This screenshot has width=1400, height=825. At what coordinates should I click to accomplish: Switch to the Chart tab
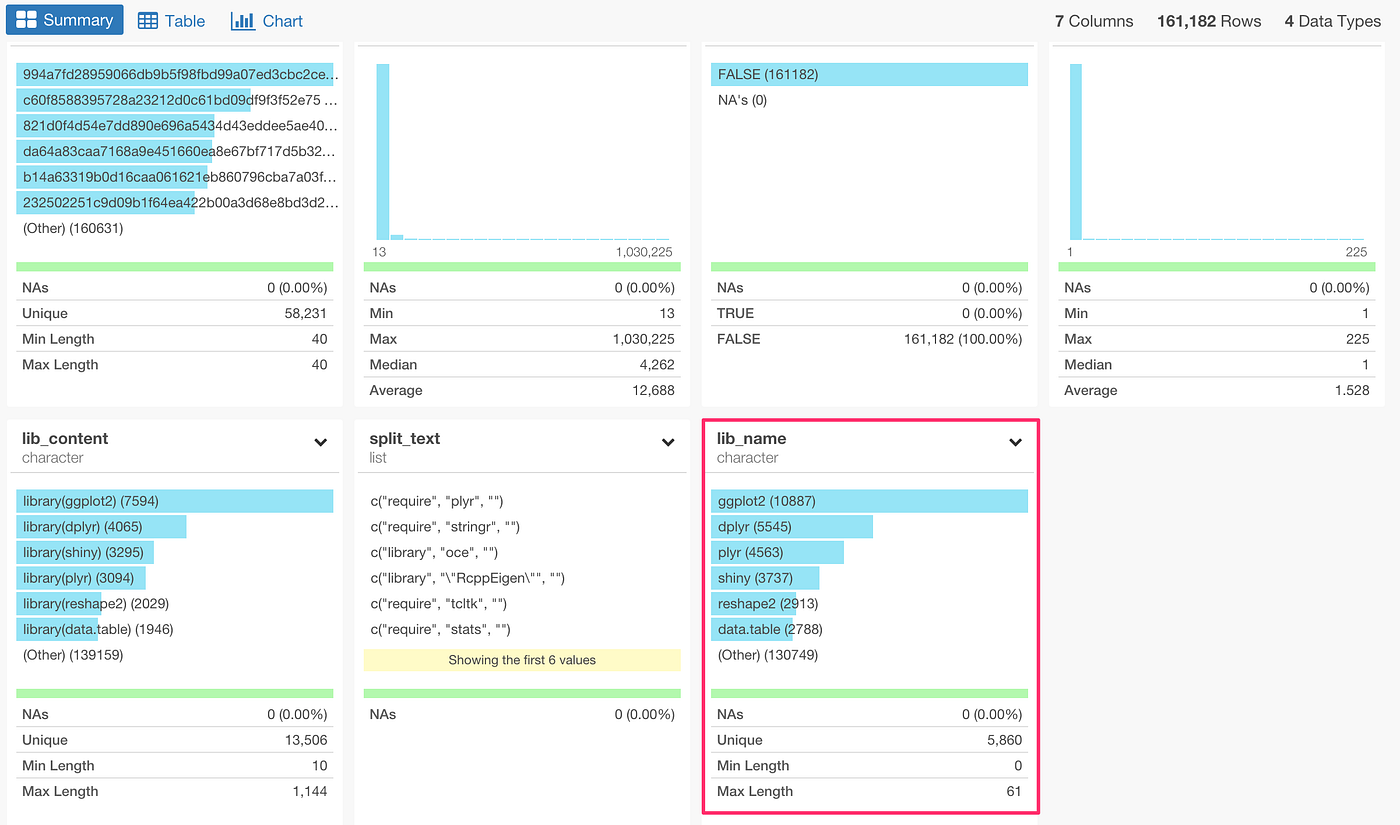(x=266, y=20)
